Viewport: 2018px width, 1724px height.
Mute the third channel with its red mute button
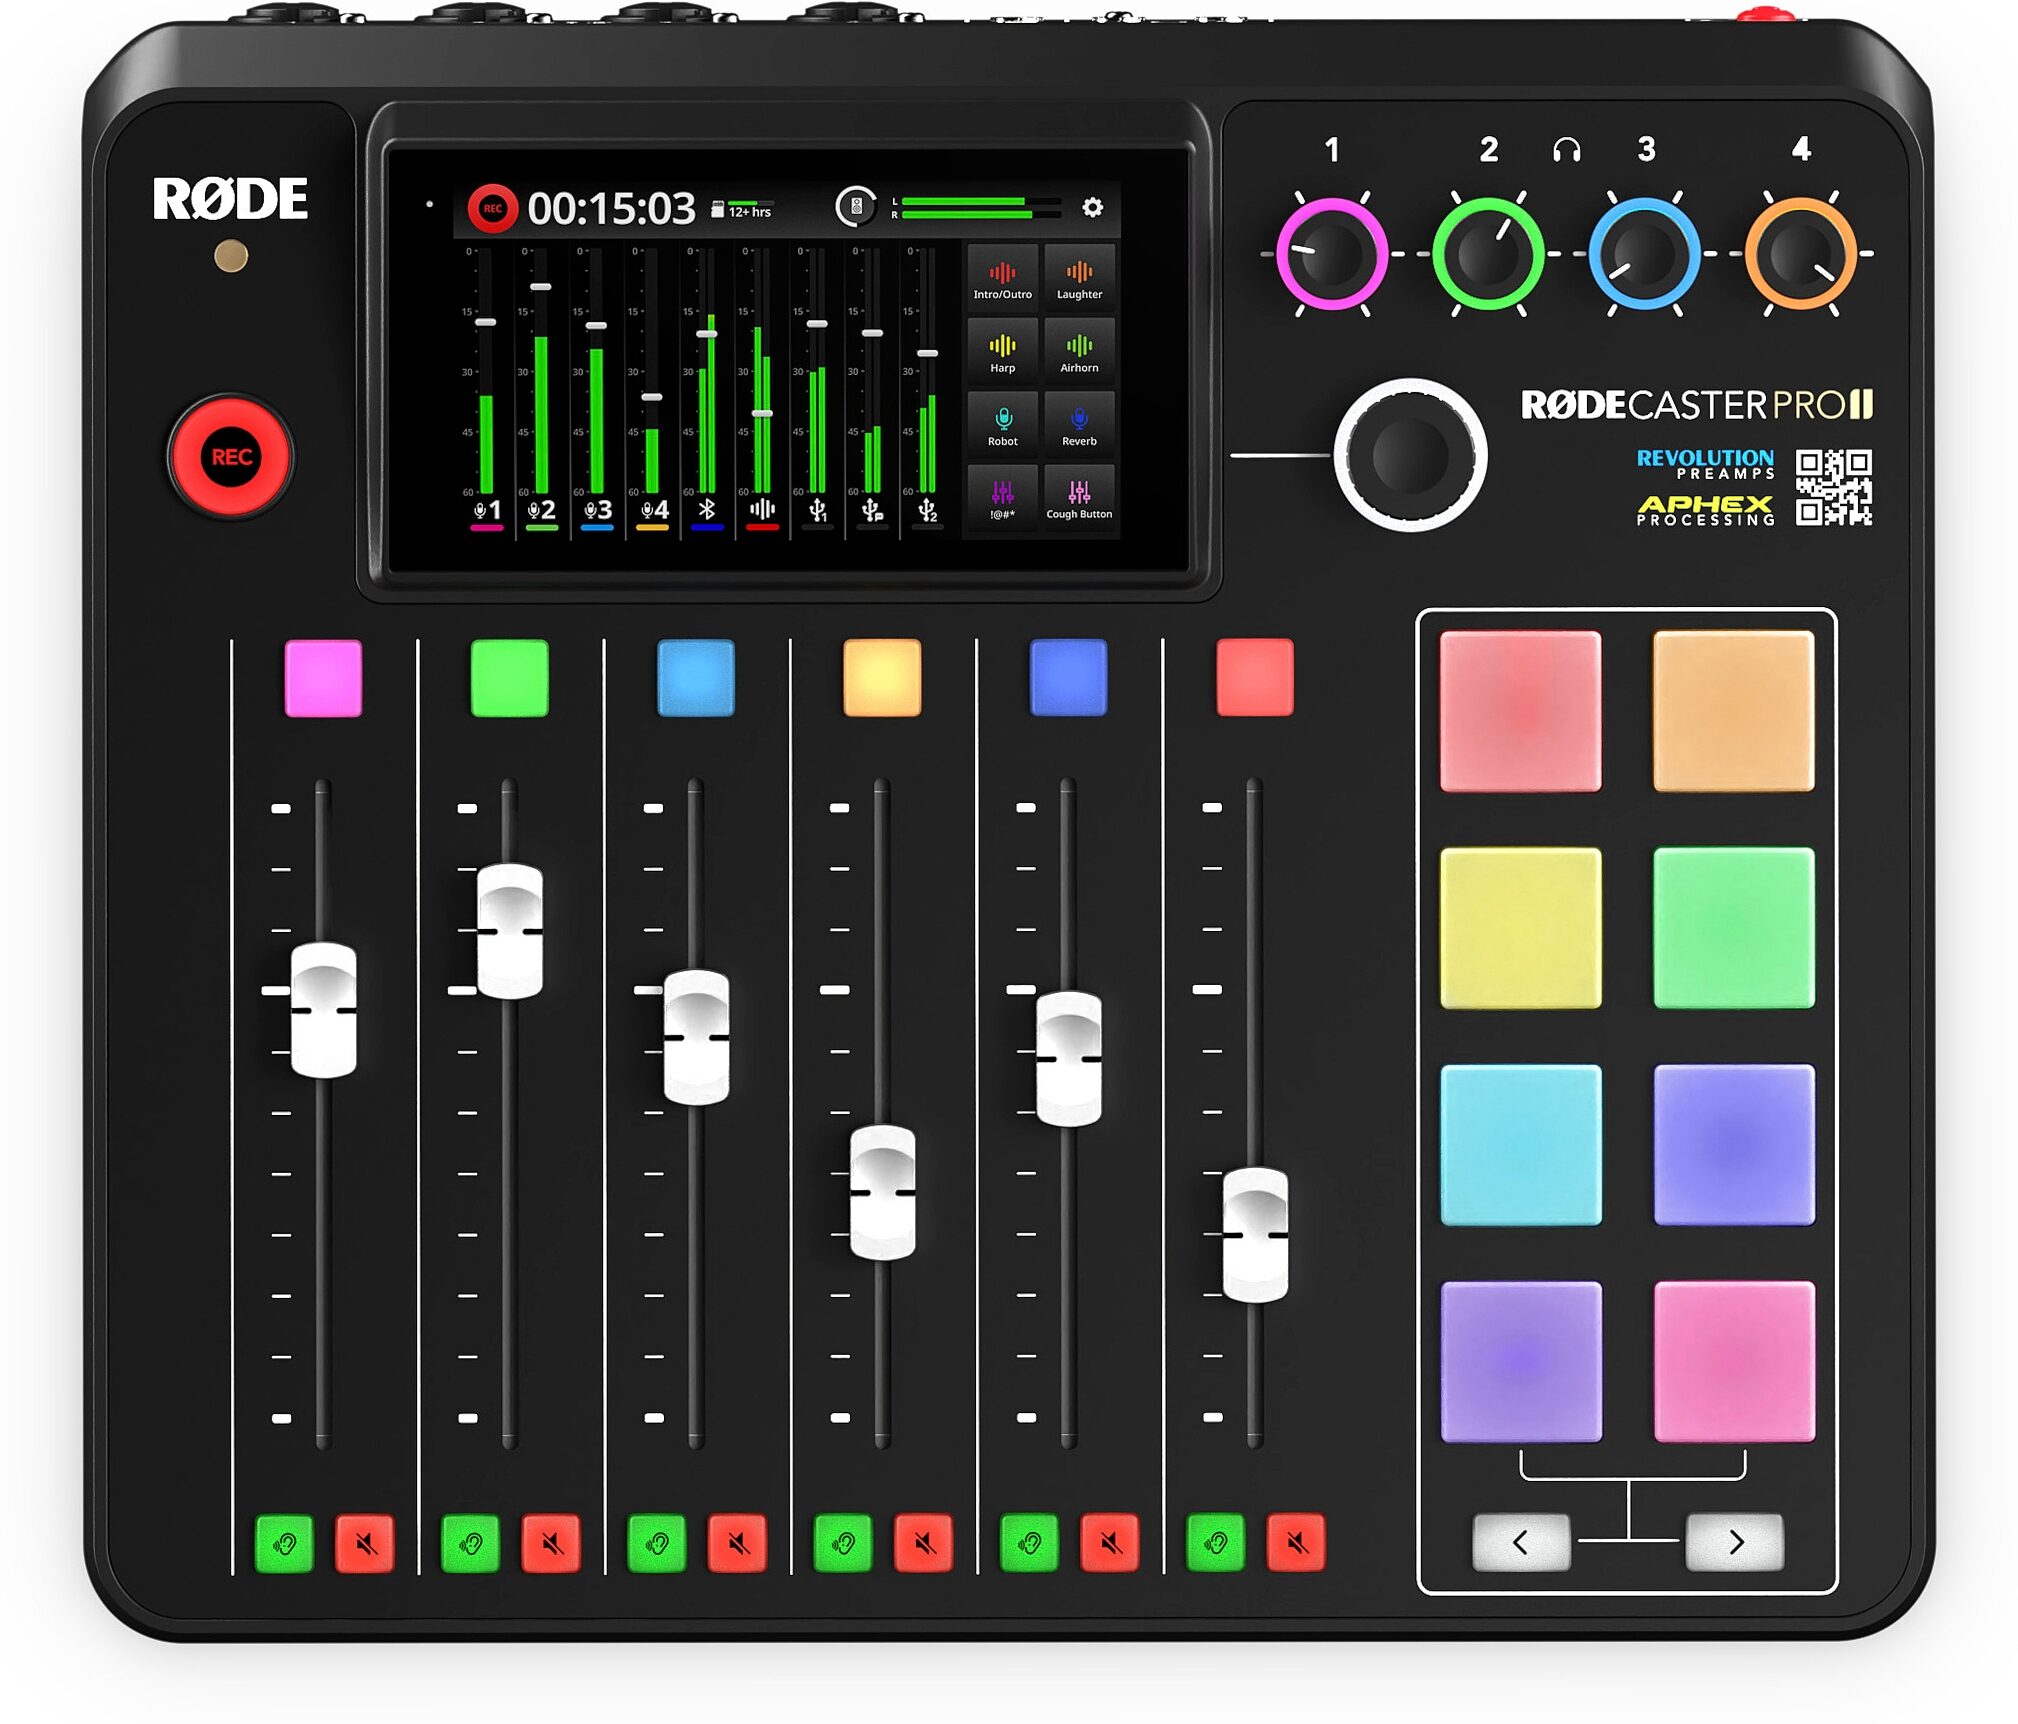(x=737, y=1544)
